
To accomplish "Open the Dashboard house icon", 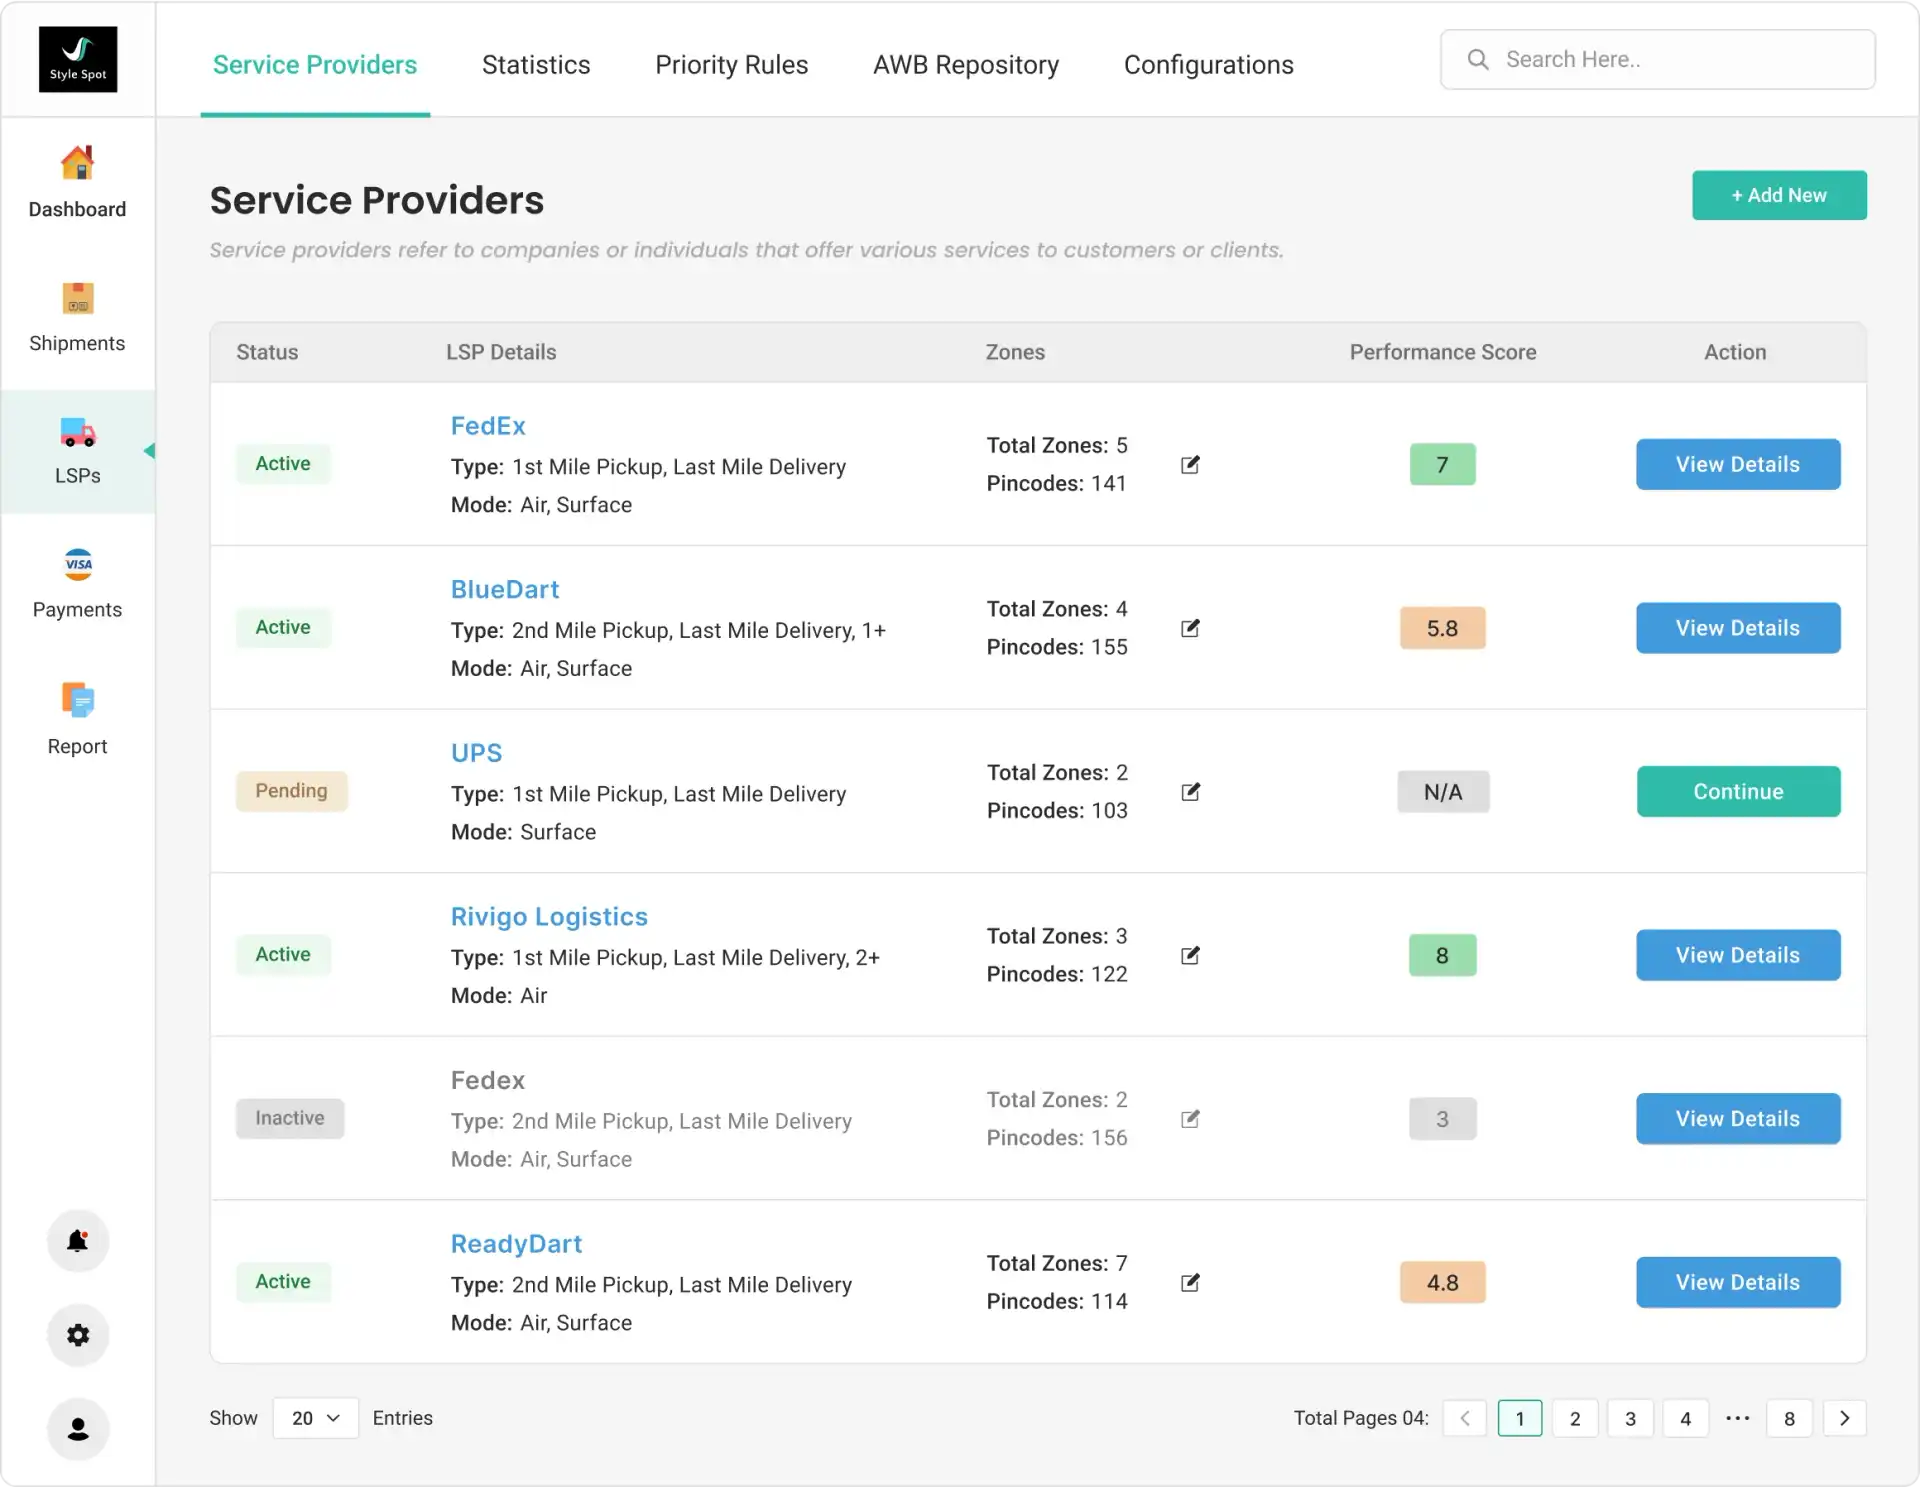I will pyautogui.click(x=77, y=163).
